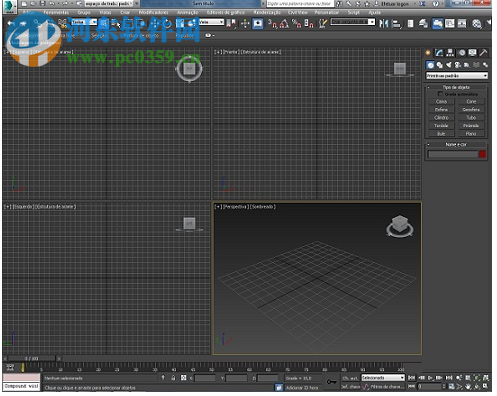This screenshot has width=497, height=396.
Task: Toggle the 3D Snaps tool
Action: click(x=273, y=24)
